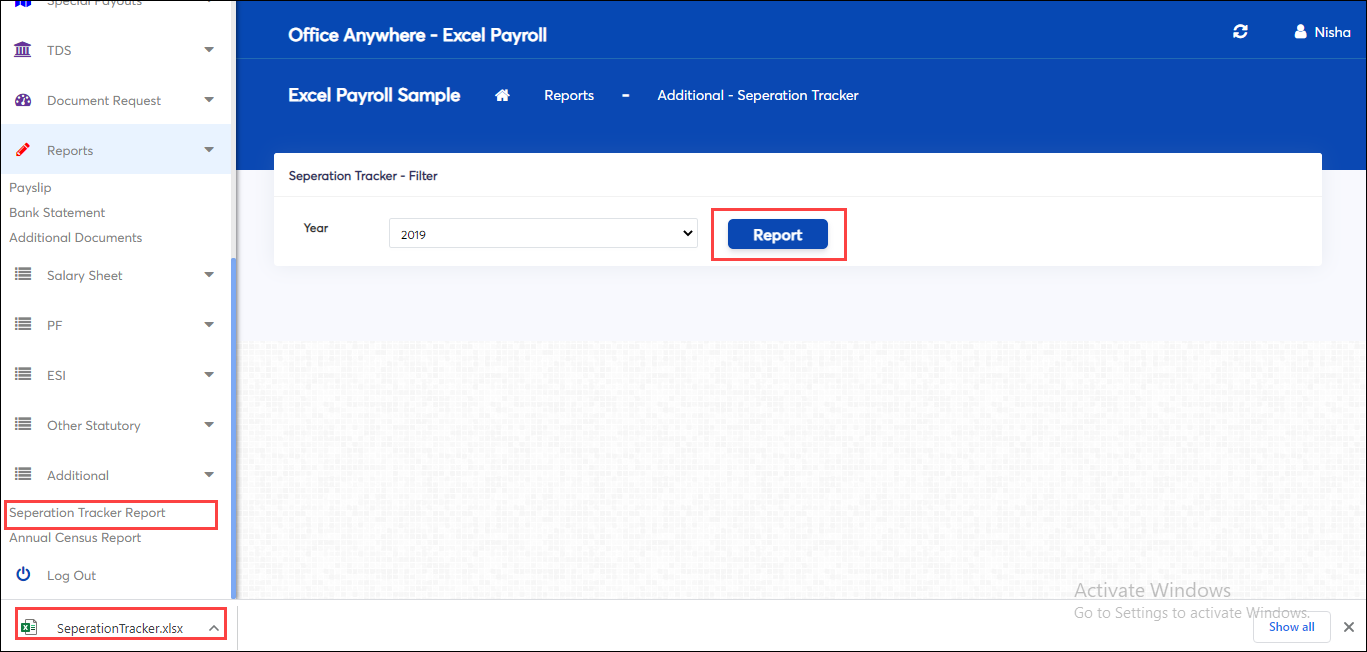The height and width of the screenshot is (652, 1367).
Task: Go to home via the breadcrumb house icon
Action: pyautogui.click(x=503, y=95)
